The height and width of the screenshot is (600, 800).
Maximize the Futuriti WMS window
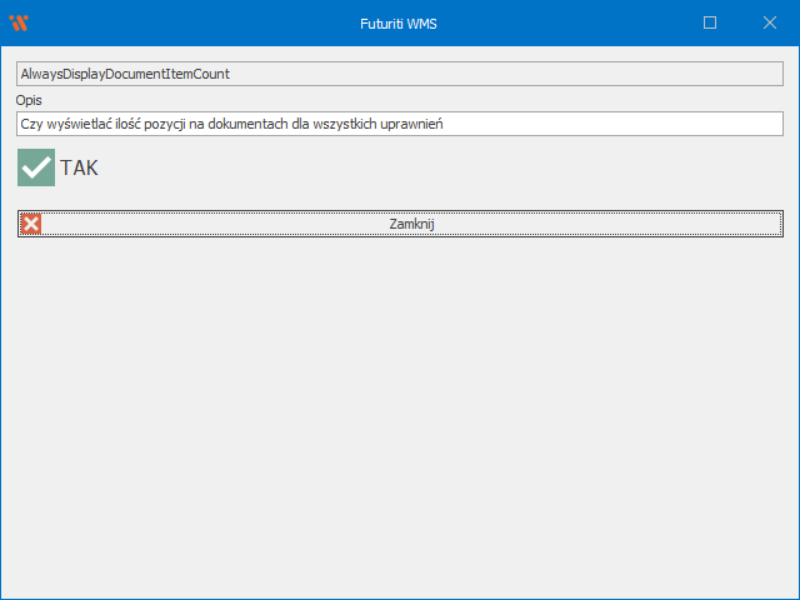710,23
